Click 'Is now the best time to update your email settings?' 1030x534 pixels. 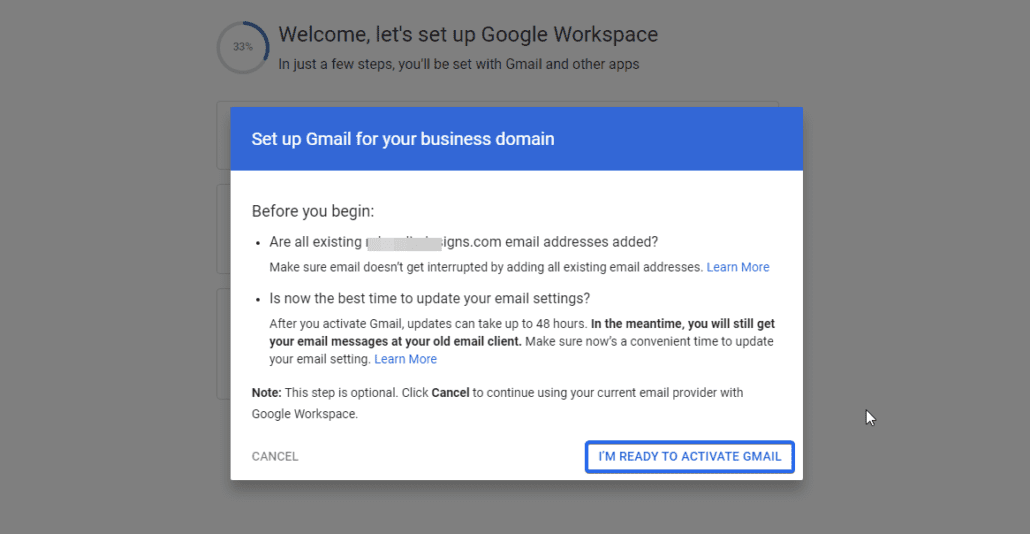[x=430, y=298]
